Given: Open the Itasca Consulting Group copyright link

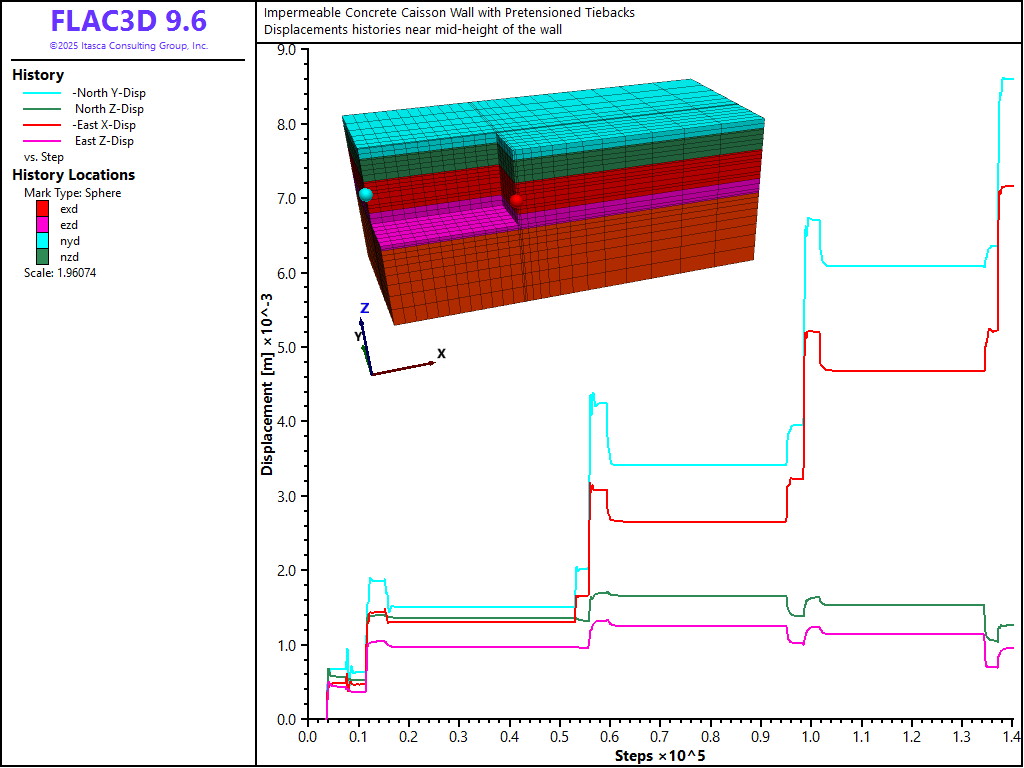Looking at the screenshot, I should click(128, 46).
